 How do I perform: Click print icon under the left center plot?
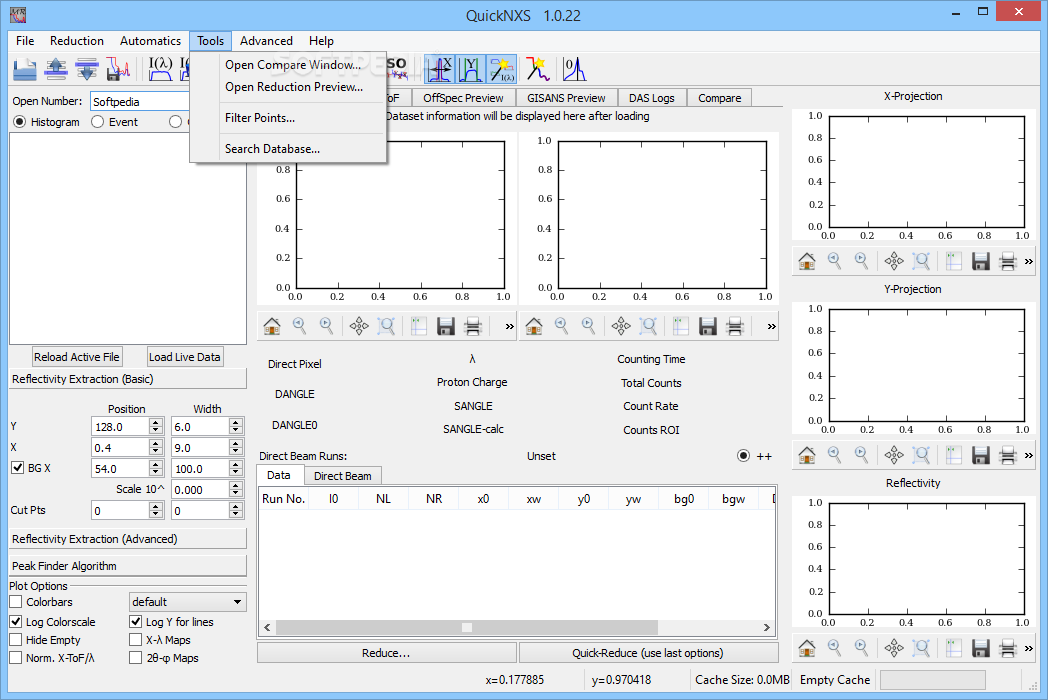(x=473, y=326)
